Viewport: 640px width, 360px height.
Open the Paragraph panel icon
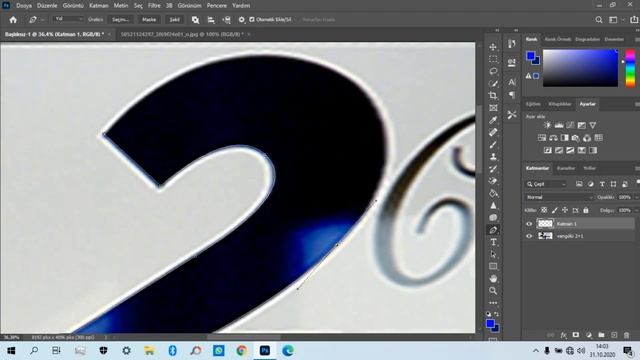click(x=512, y=95)
